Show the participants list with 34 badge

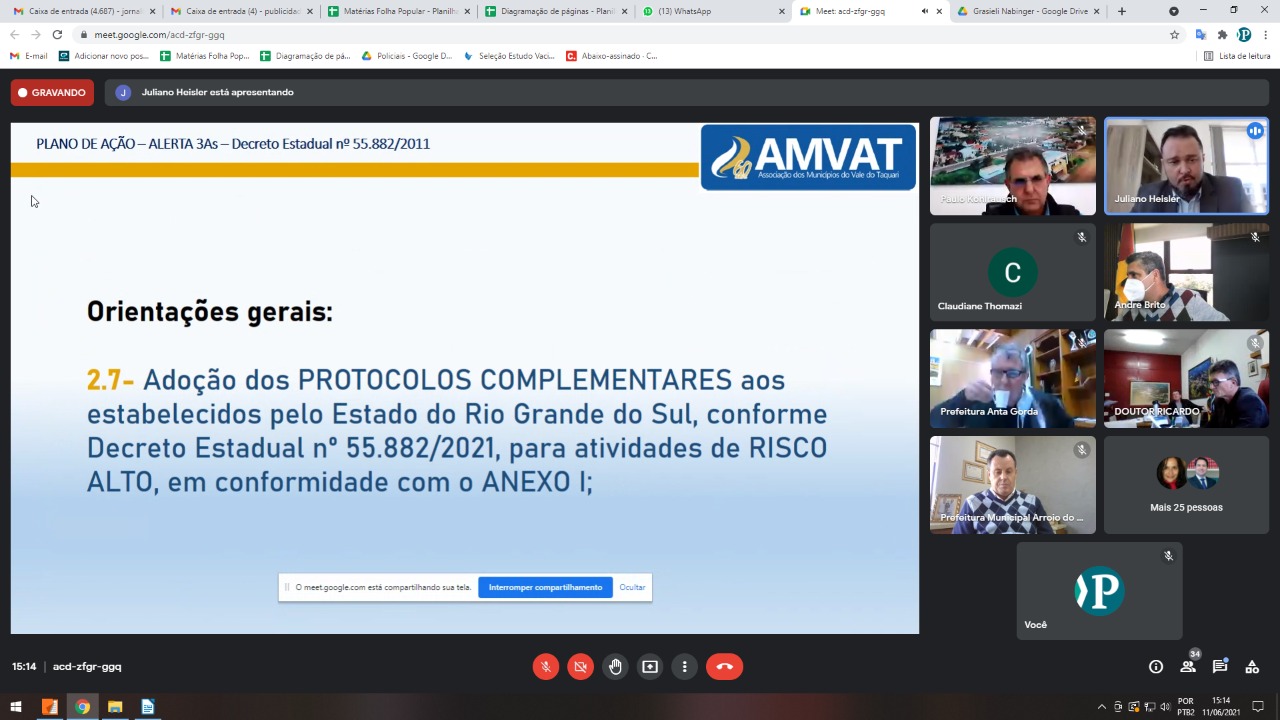(1188, 667)
